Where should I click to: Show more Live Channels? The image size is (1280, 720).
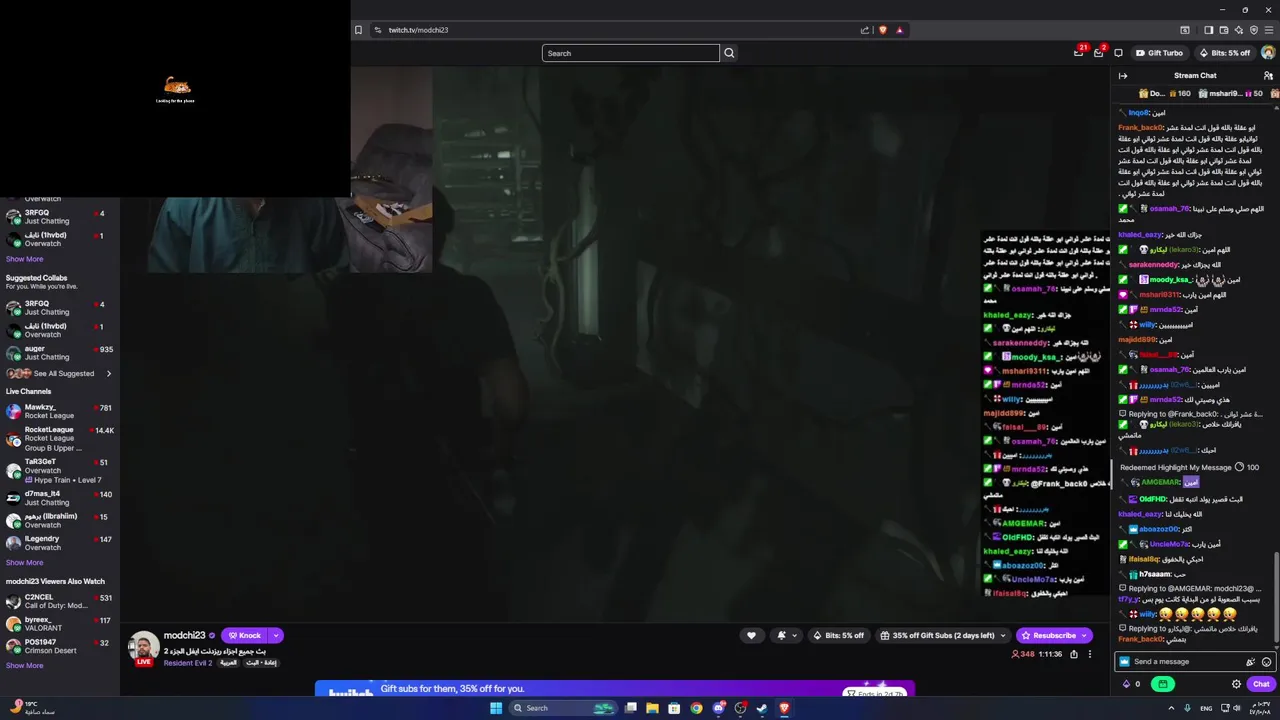(x=24, y=563)
